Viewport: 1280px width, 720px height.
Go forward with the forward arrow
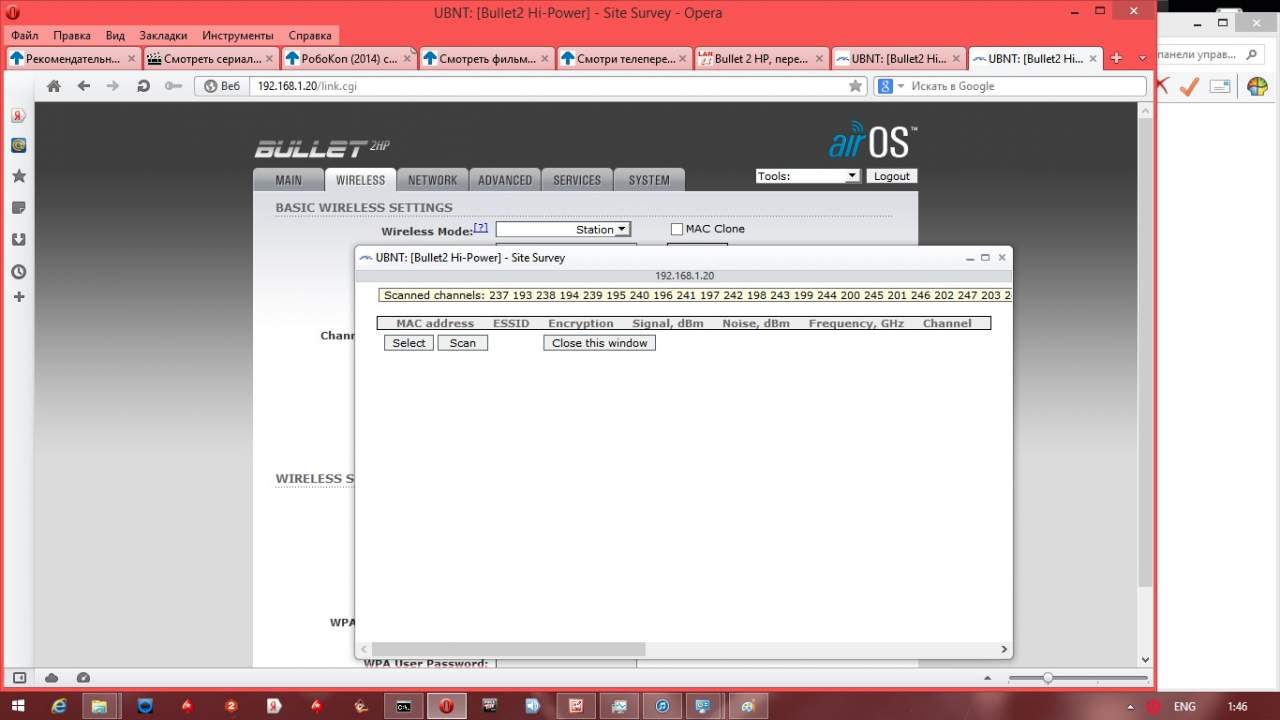click(x=113, y=86)
